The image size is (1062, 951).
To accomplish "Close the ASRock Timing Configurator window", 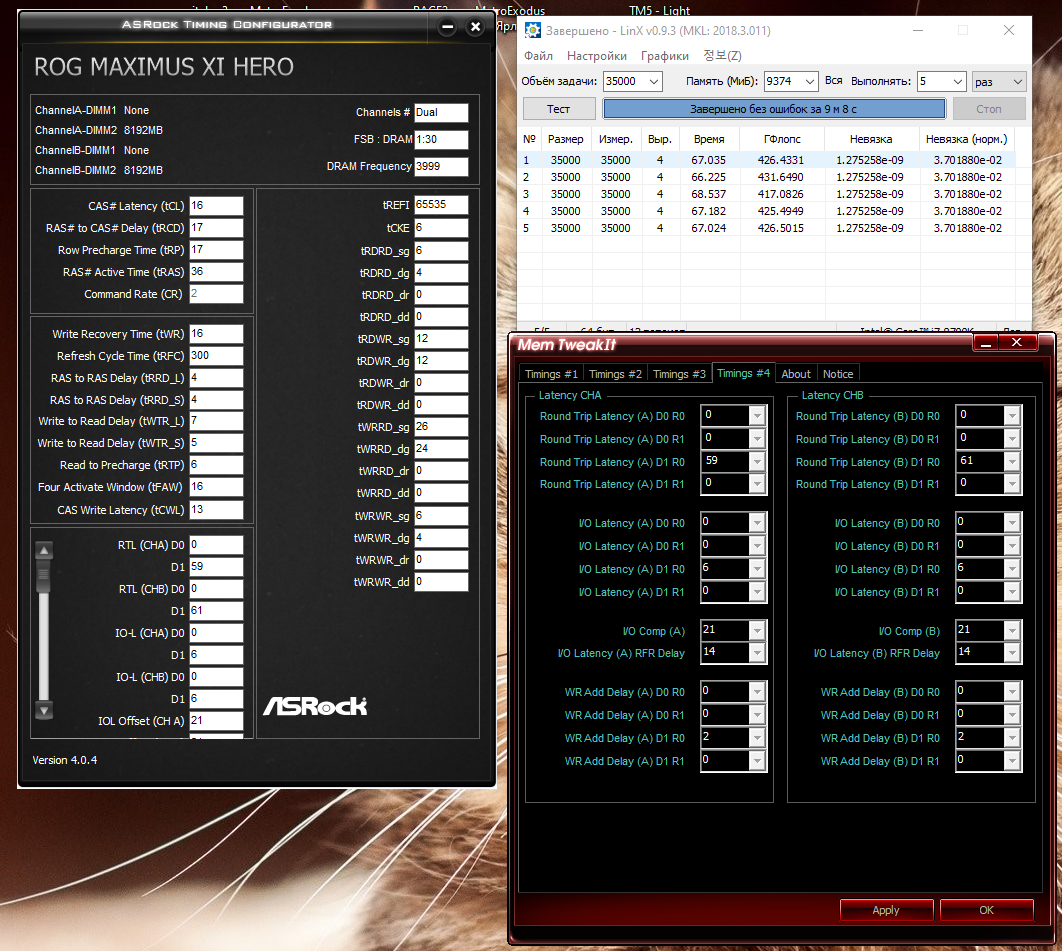I will [475, 27].
